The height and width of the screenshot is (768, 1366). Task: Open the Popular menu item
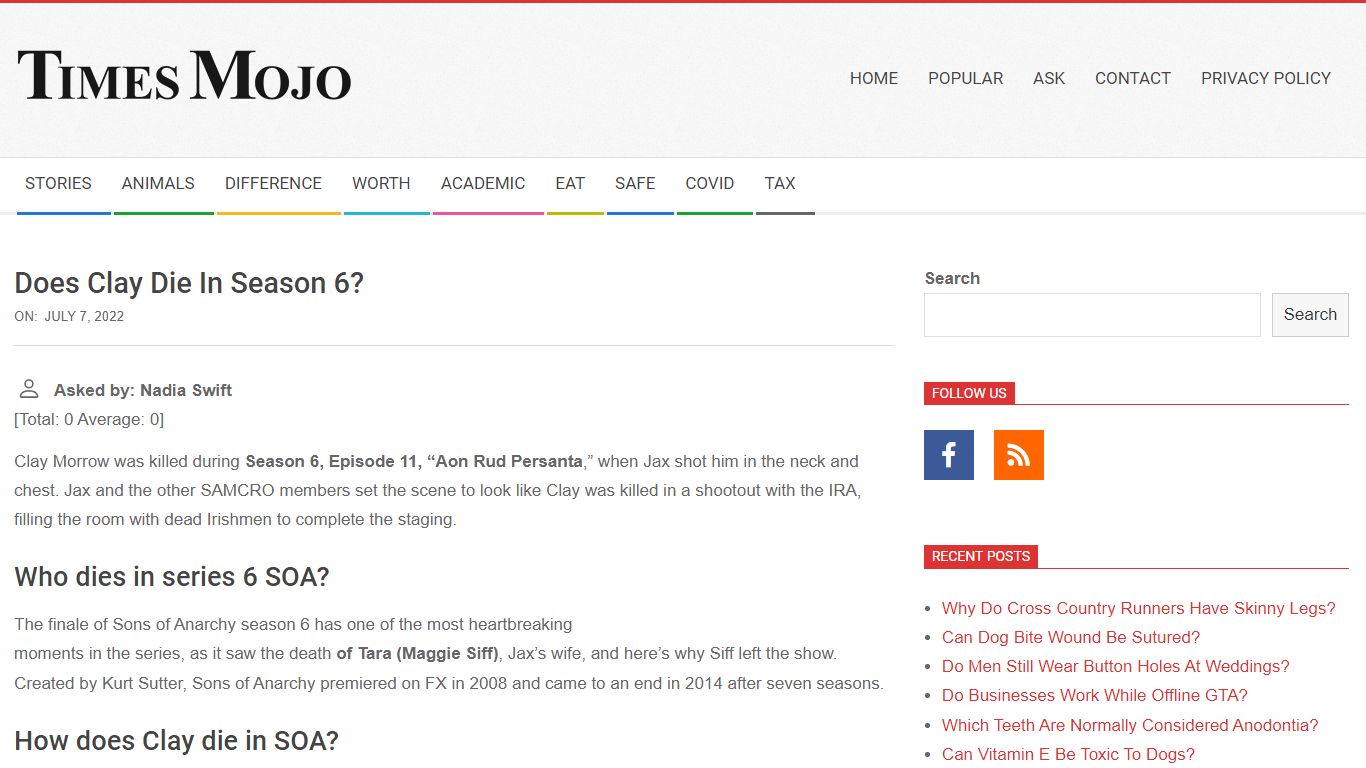point(965,78)
